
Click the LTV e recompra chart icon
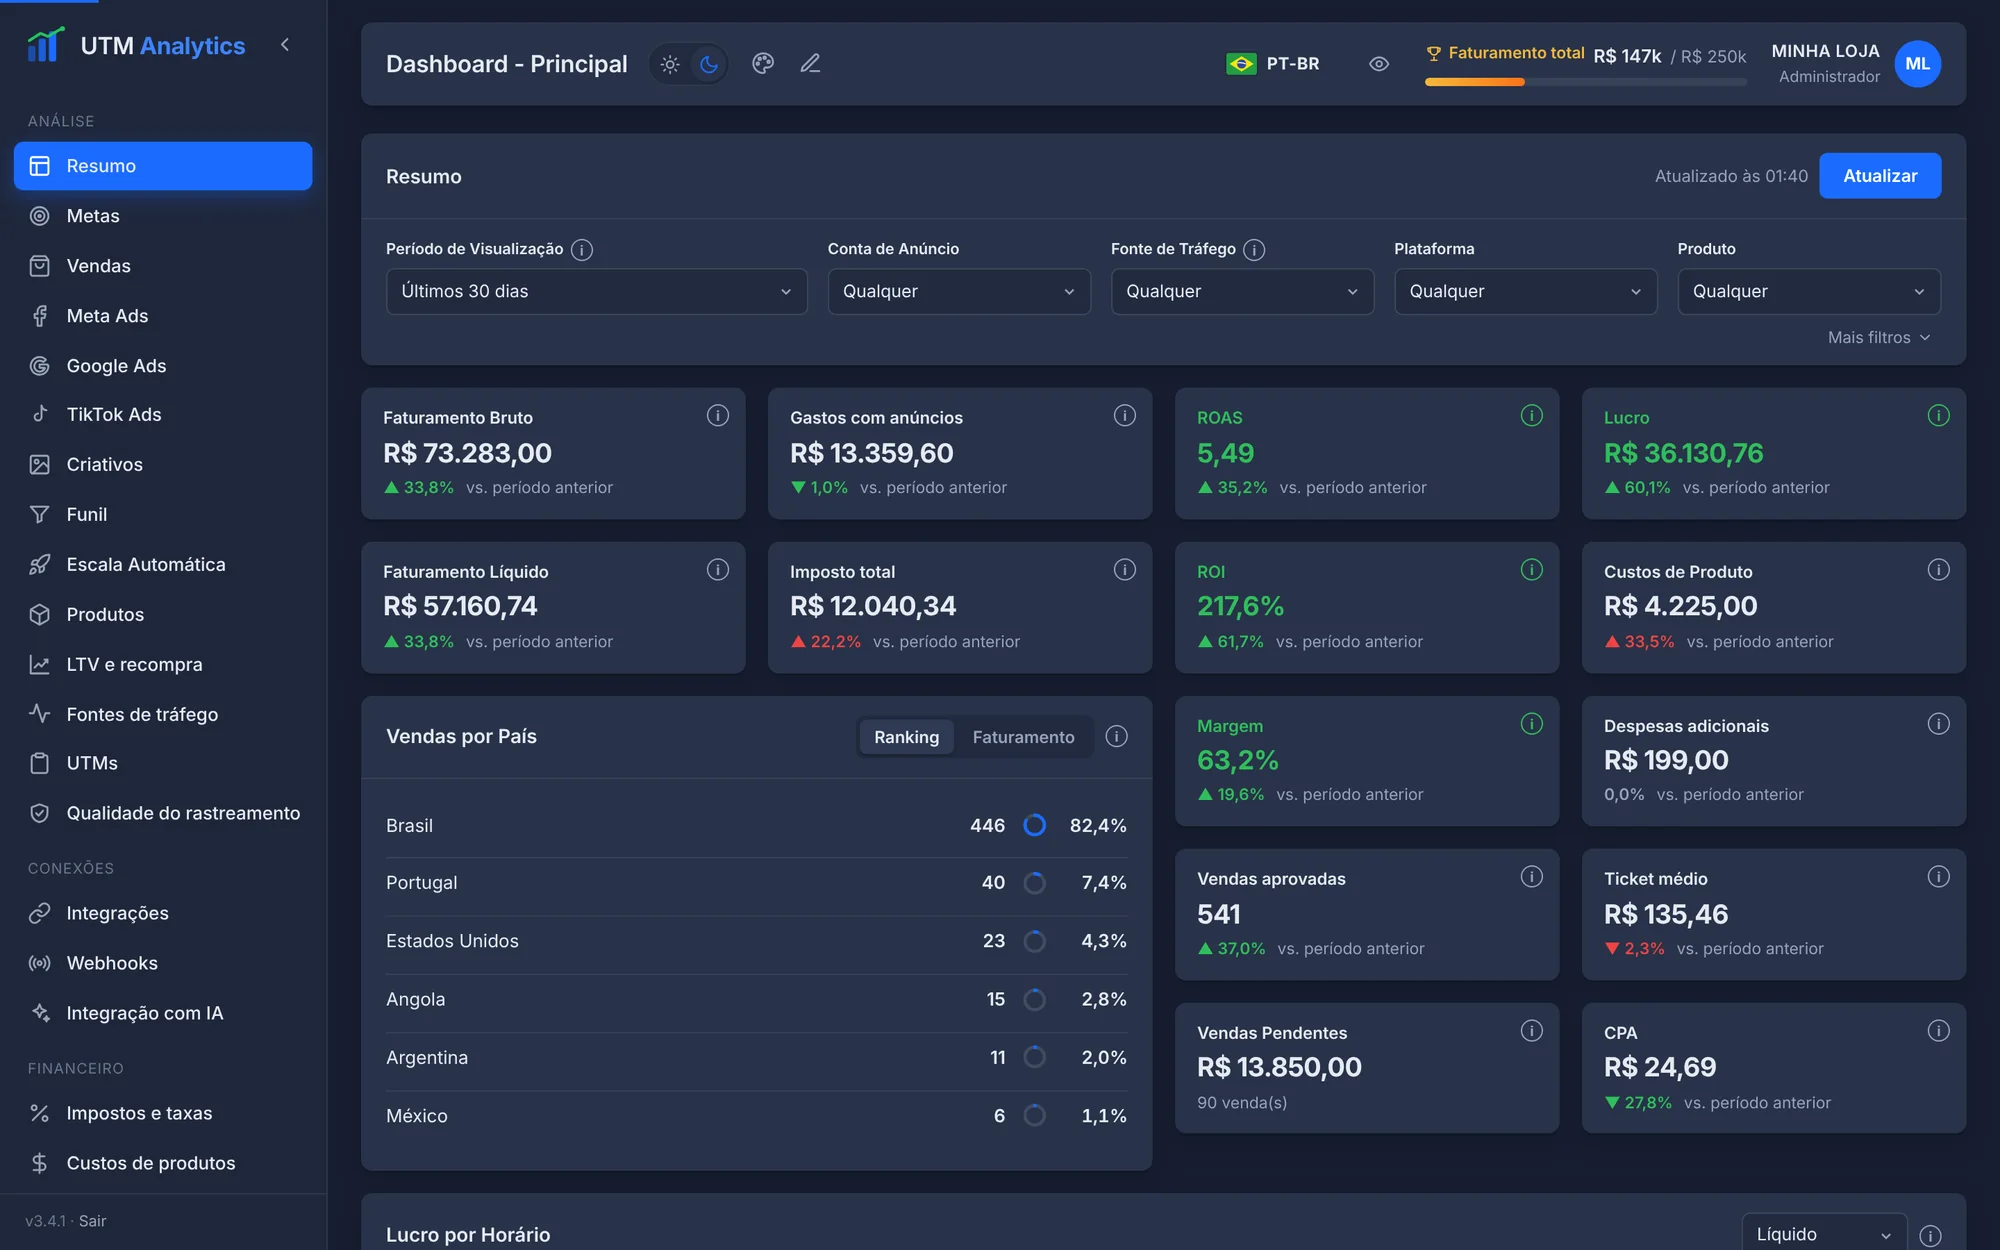[40, 664]
